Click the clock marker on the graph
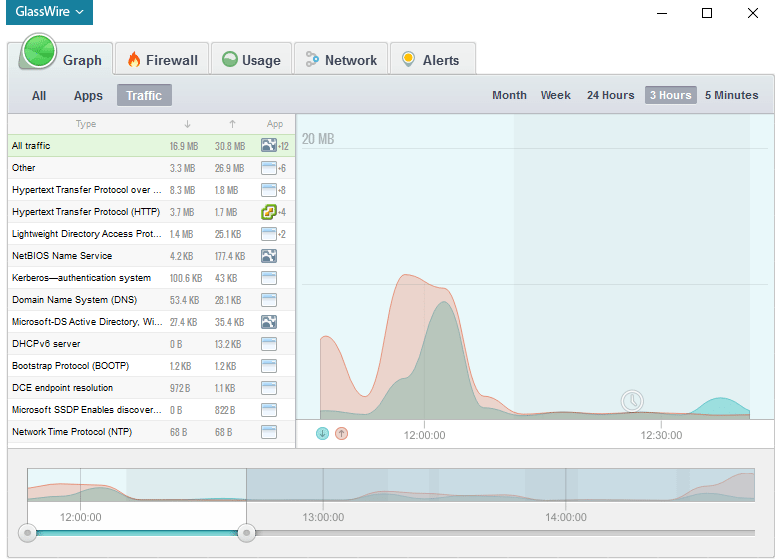 tap(632, 401)
